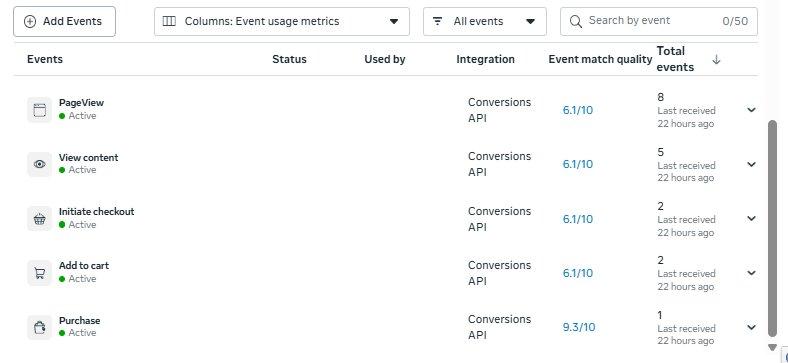Click the magnifier icon in the search box
The width and height of the screenshot is (788, 363).
coord(576,21)
